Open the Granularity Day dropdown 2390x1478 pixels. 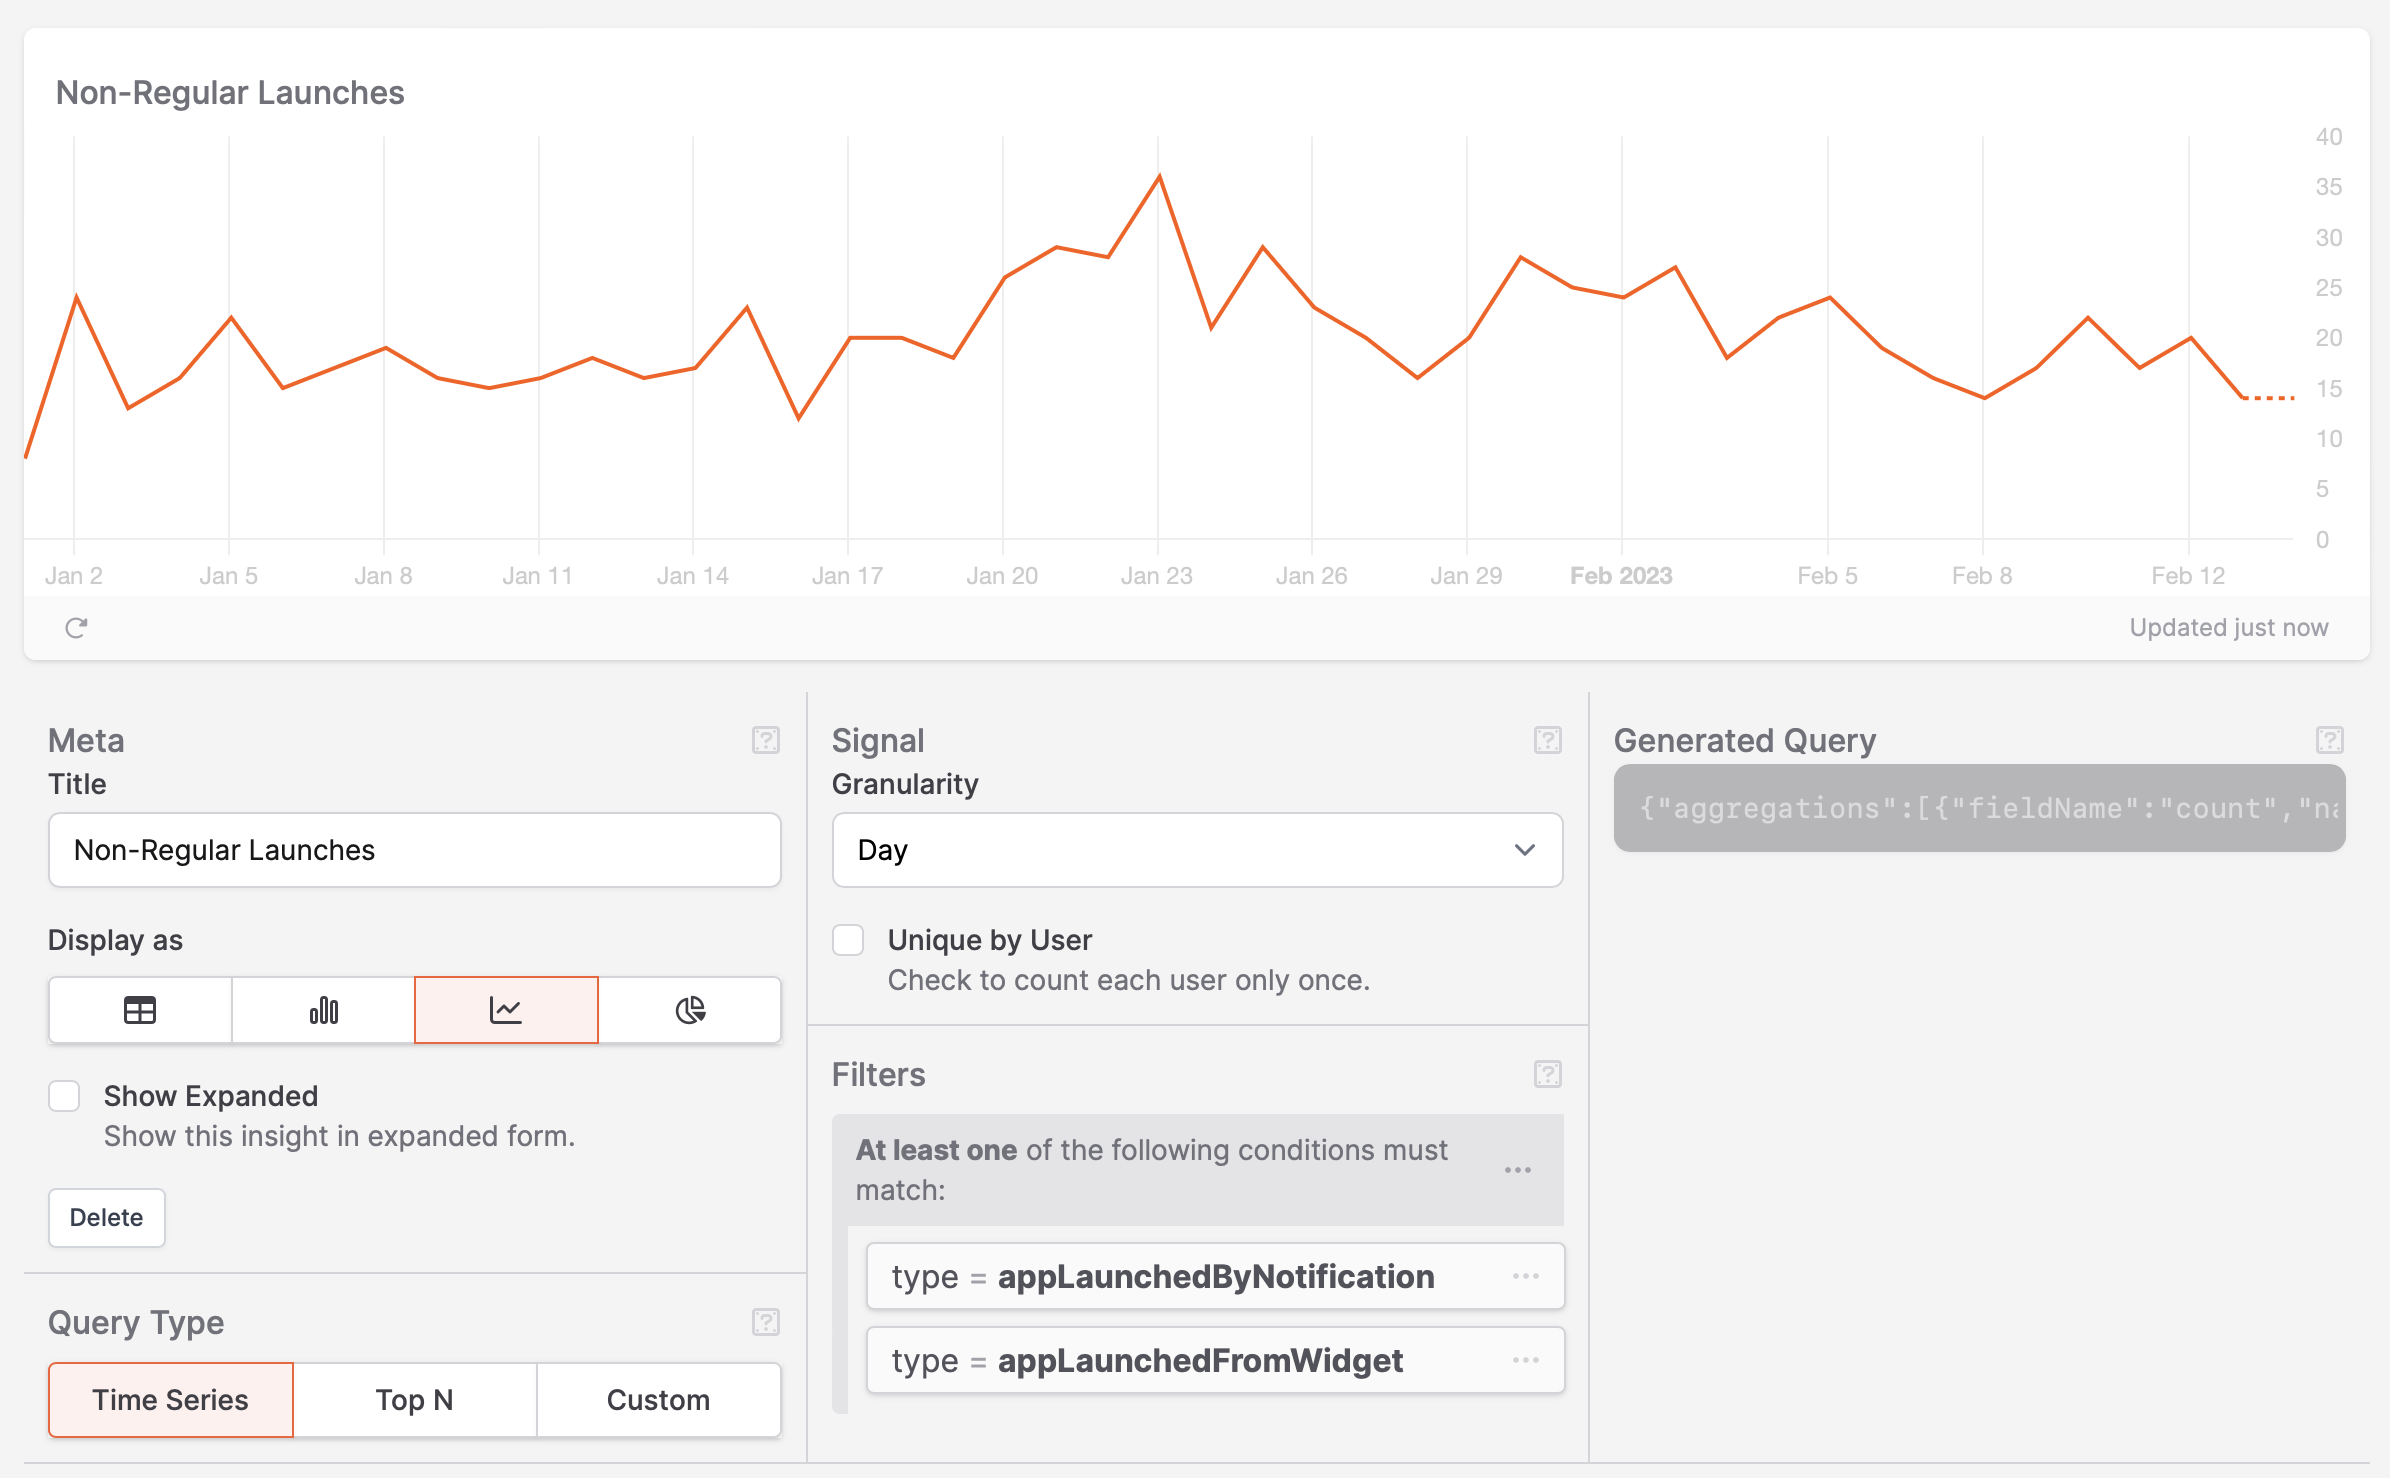click(1197, 850)
